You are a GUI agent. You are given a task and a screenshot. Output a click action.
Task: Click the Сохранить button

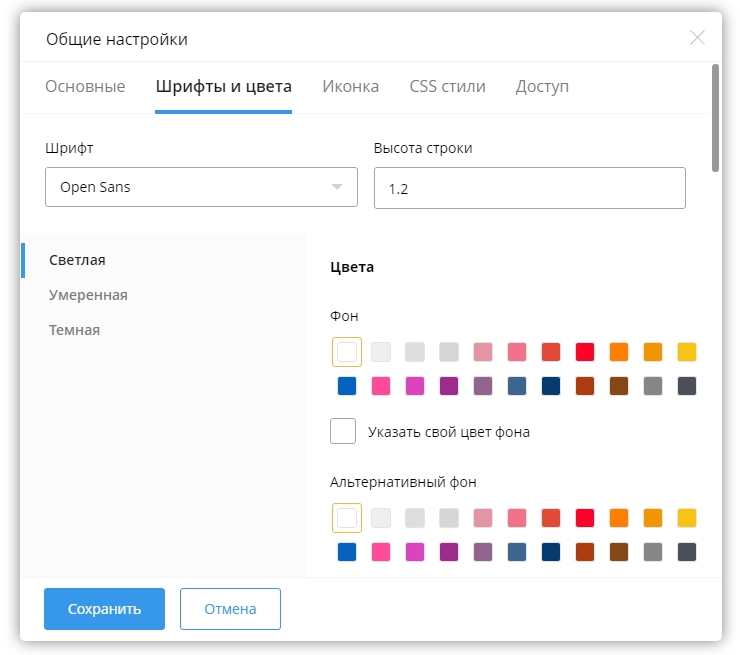click(104, 609)
